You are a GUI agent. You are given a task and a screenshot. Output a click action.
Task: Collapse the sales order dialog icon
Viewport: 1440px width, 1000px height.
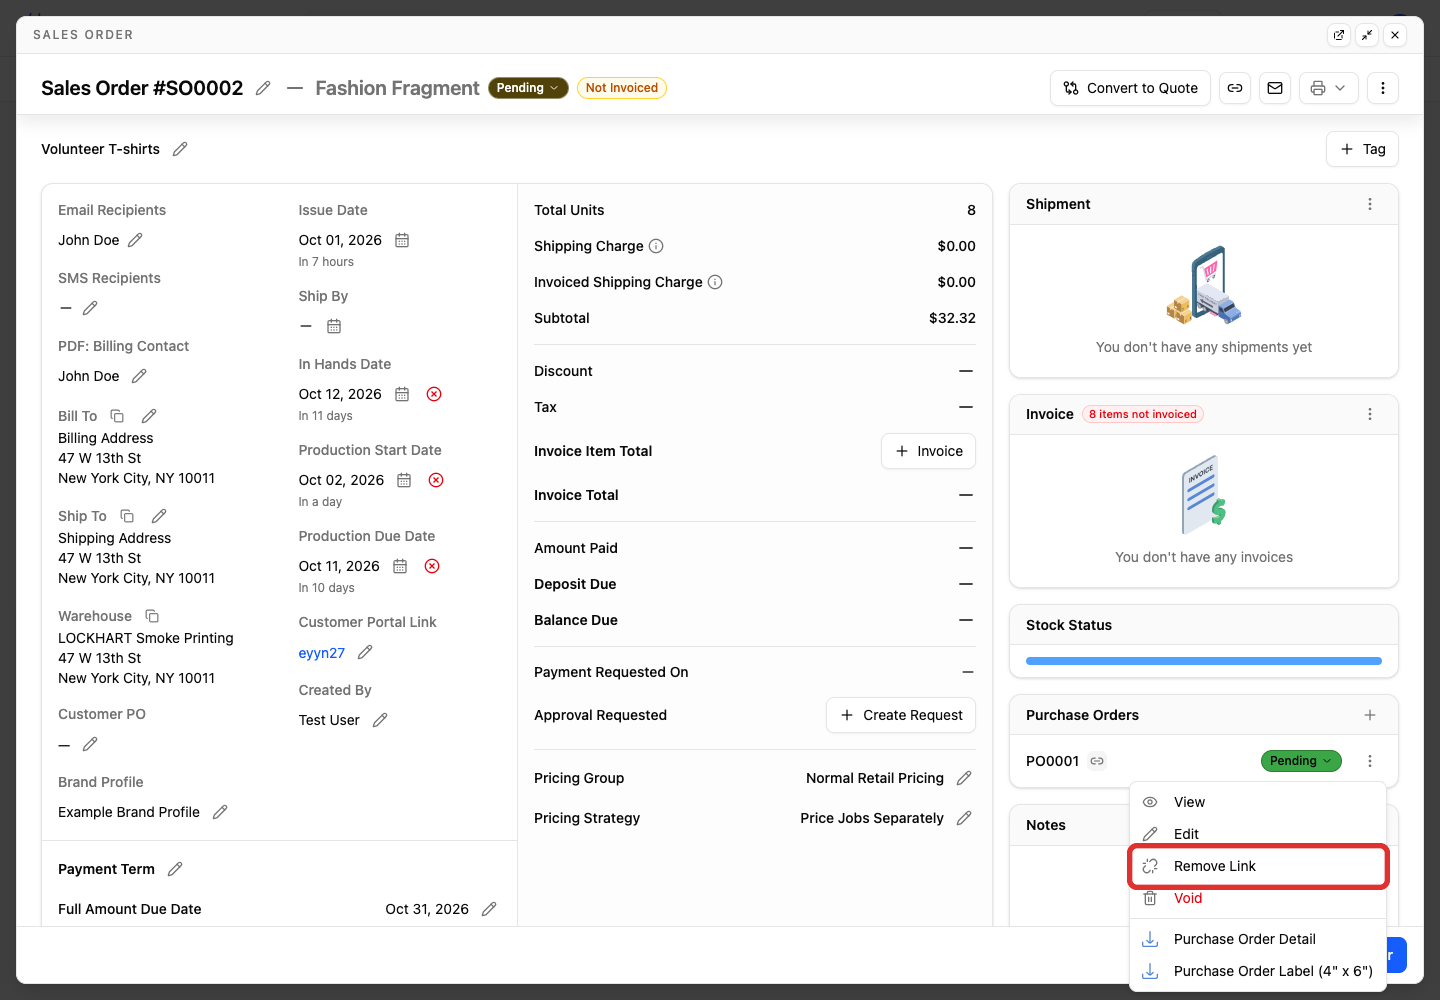click(x=1367, y=35)
